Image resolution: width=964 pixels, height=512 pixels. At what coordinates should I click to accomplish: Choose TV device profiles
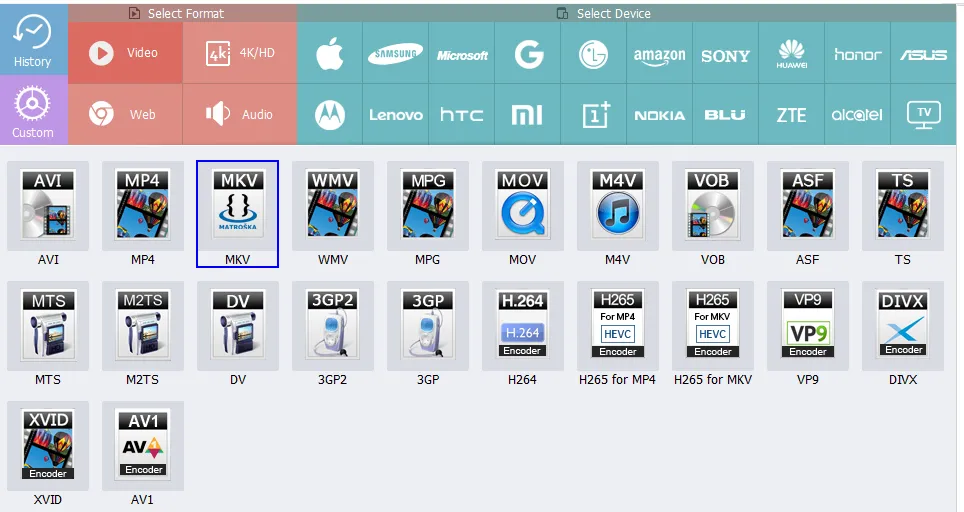(x=923, y=114)
